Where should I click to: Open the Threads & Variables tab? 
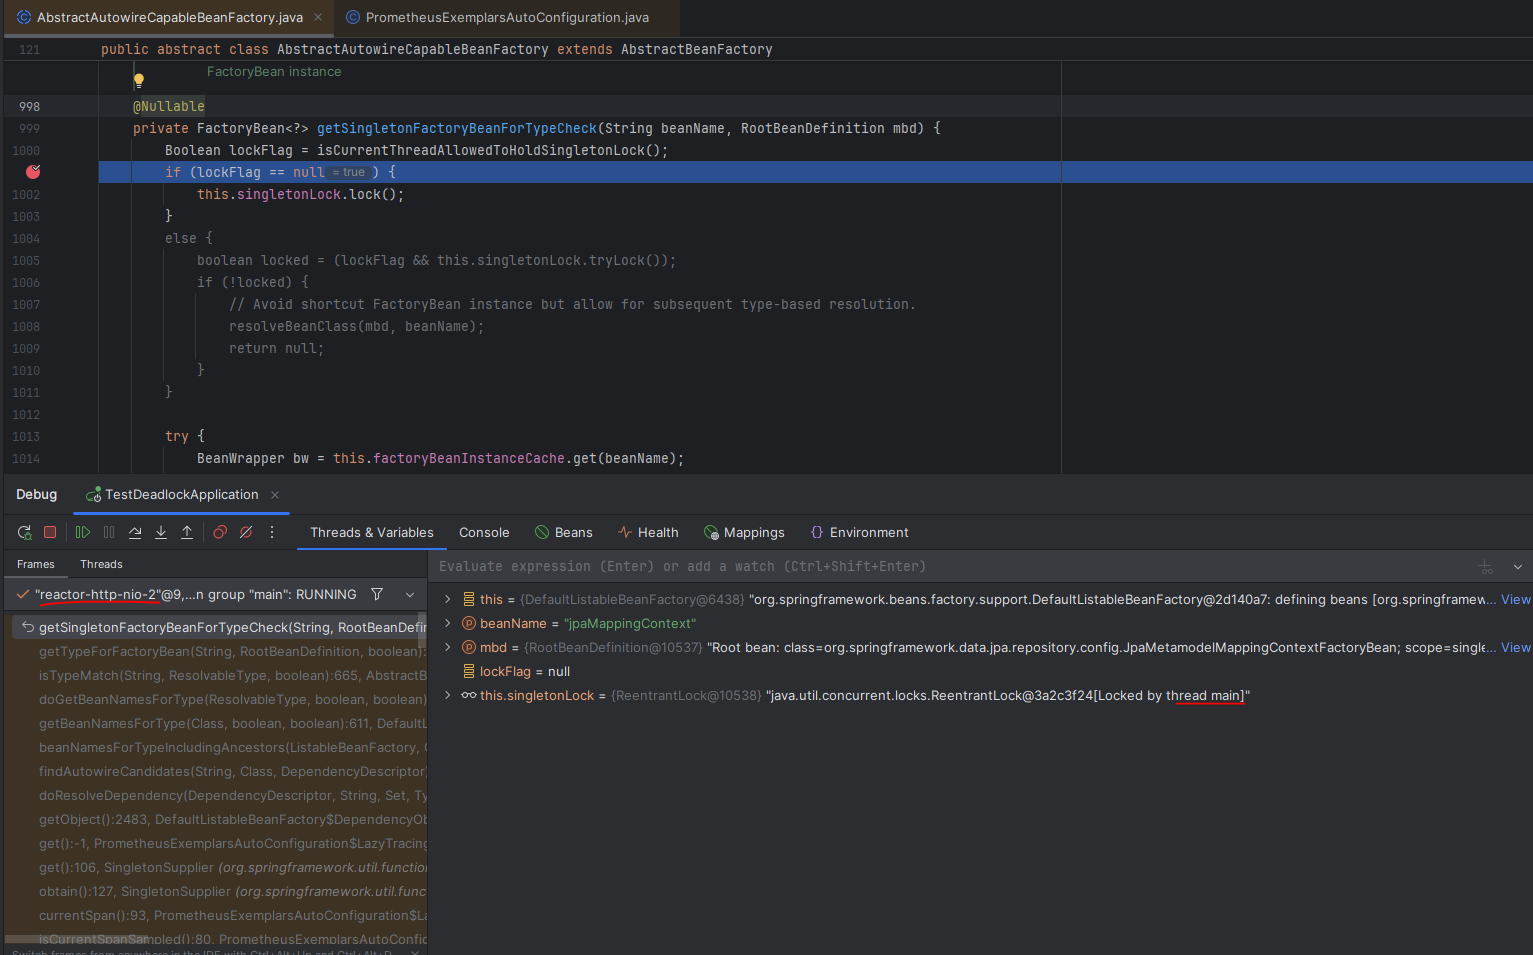[372, 533]
